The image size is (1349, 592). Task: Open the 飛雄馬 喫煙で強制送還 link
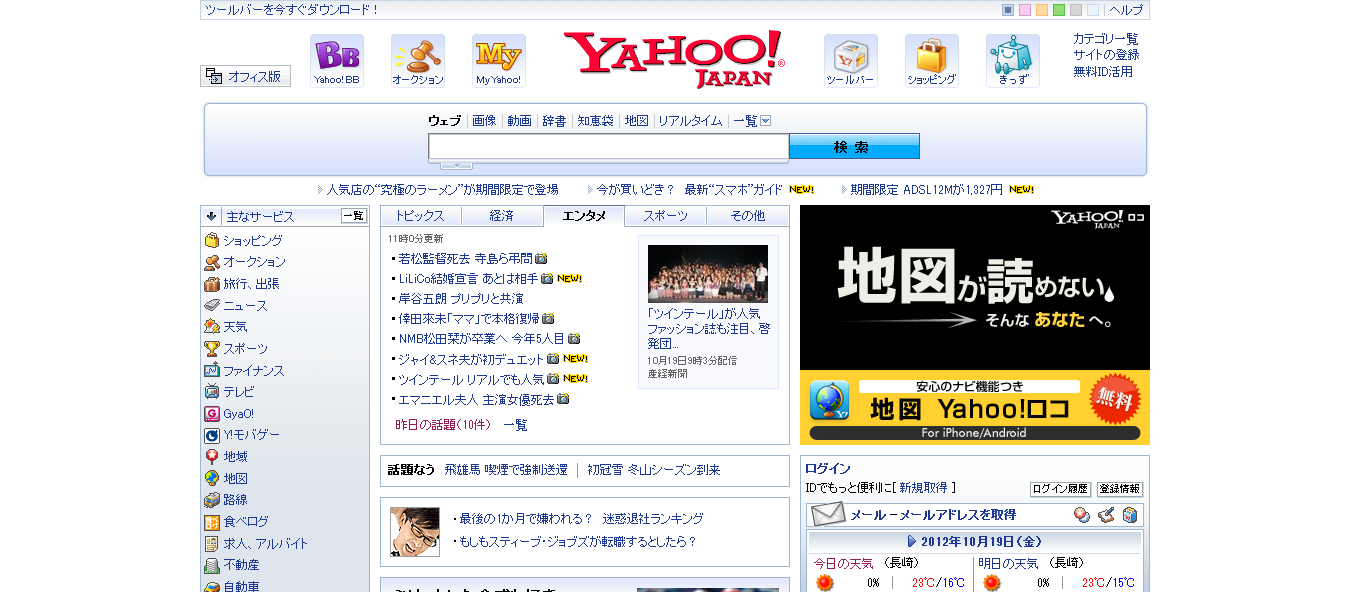pos(506,470)
